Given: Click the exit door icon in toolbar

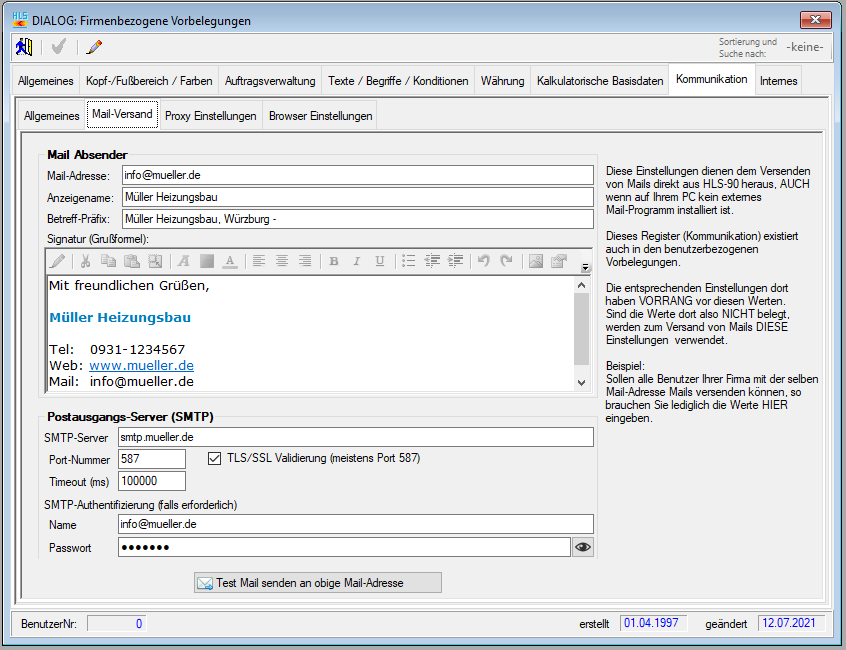Looking at the screenshot, I should [x=23, y=46].
